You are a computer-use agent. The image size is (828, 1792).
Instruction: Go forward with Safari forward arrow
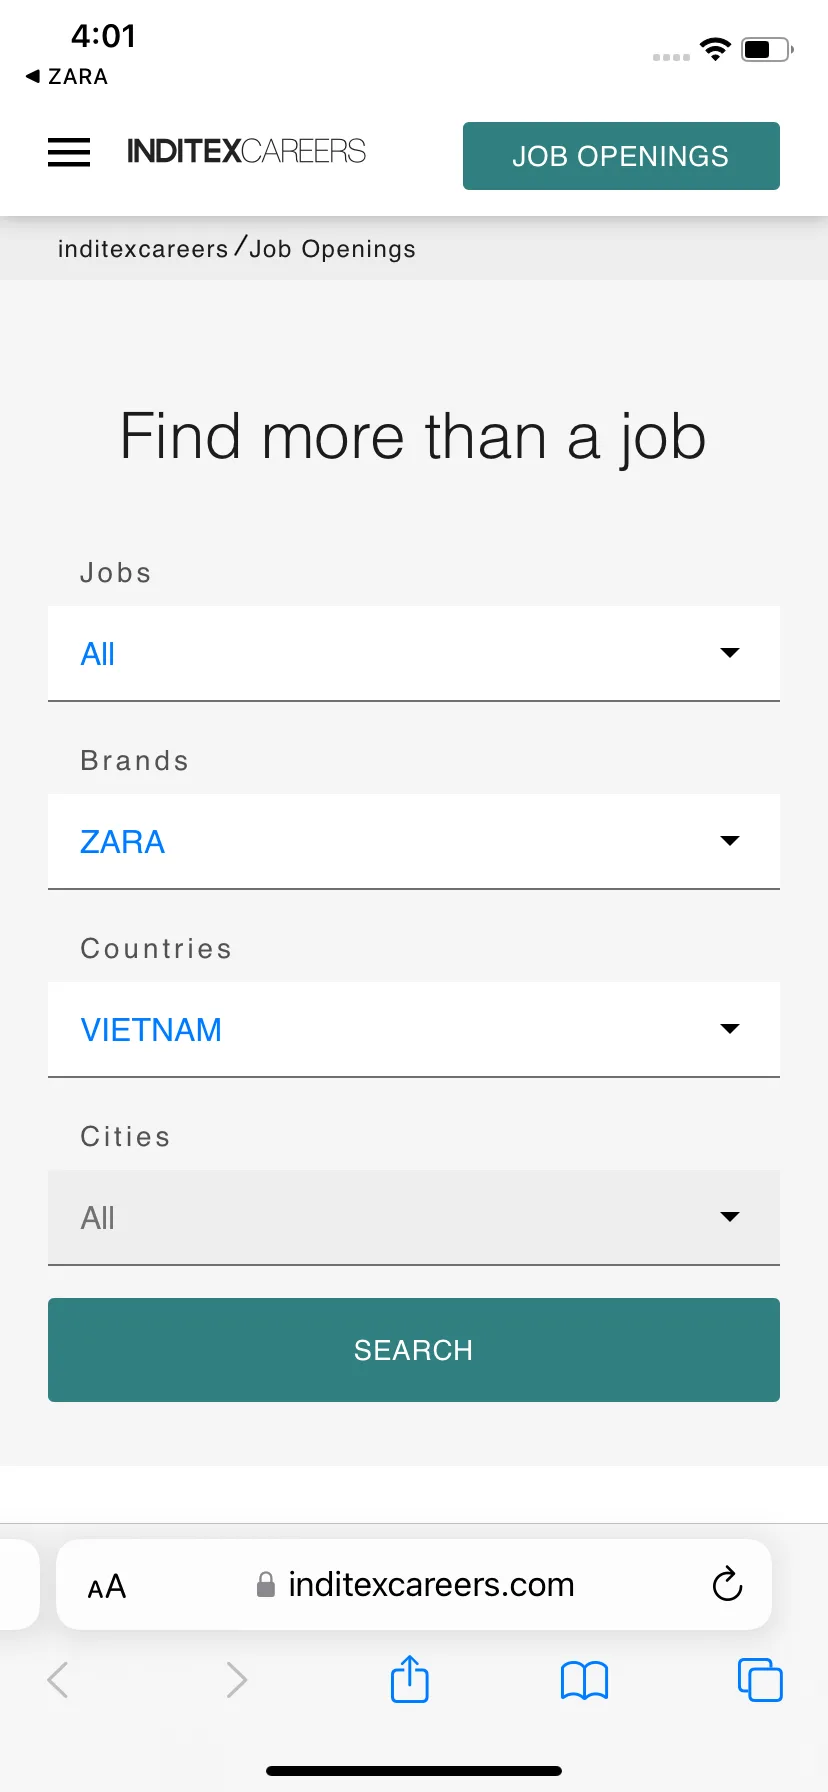pos(236,1680)
